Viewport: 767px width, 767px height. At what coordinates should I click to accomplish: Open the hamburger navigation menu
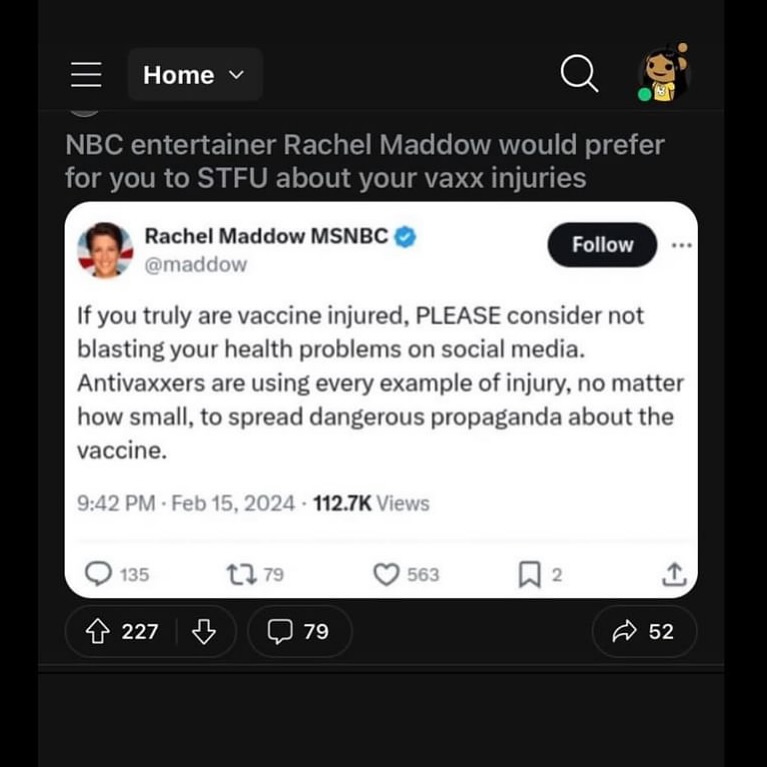pos(87,74)
